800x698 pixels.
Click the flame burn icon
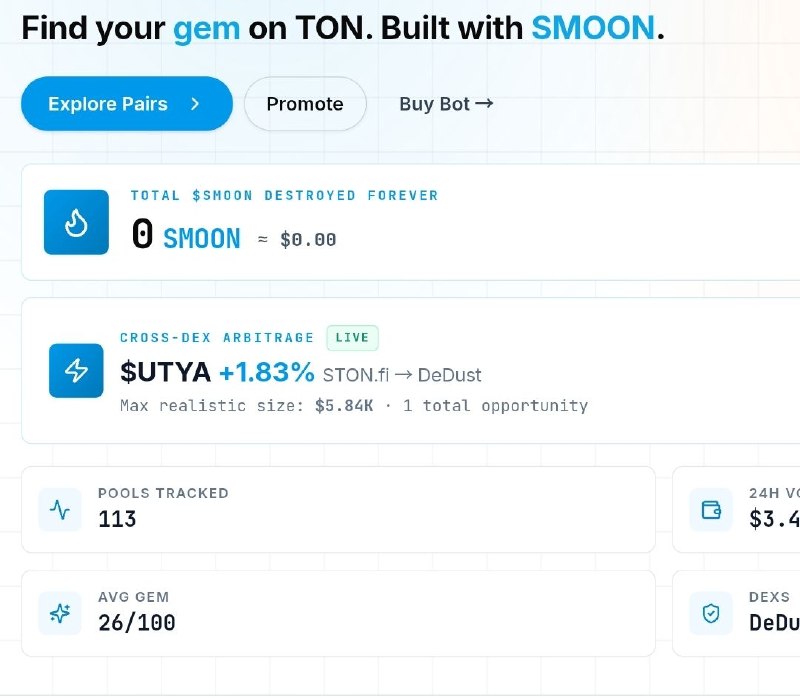click(x=76, y=222)
